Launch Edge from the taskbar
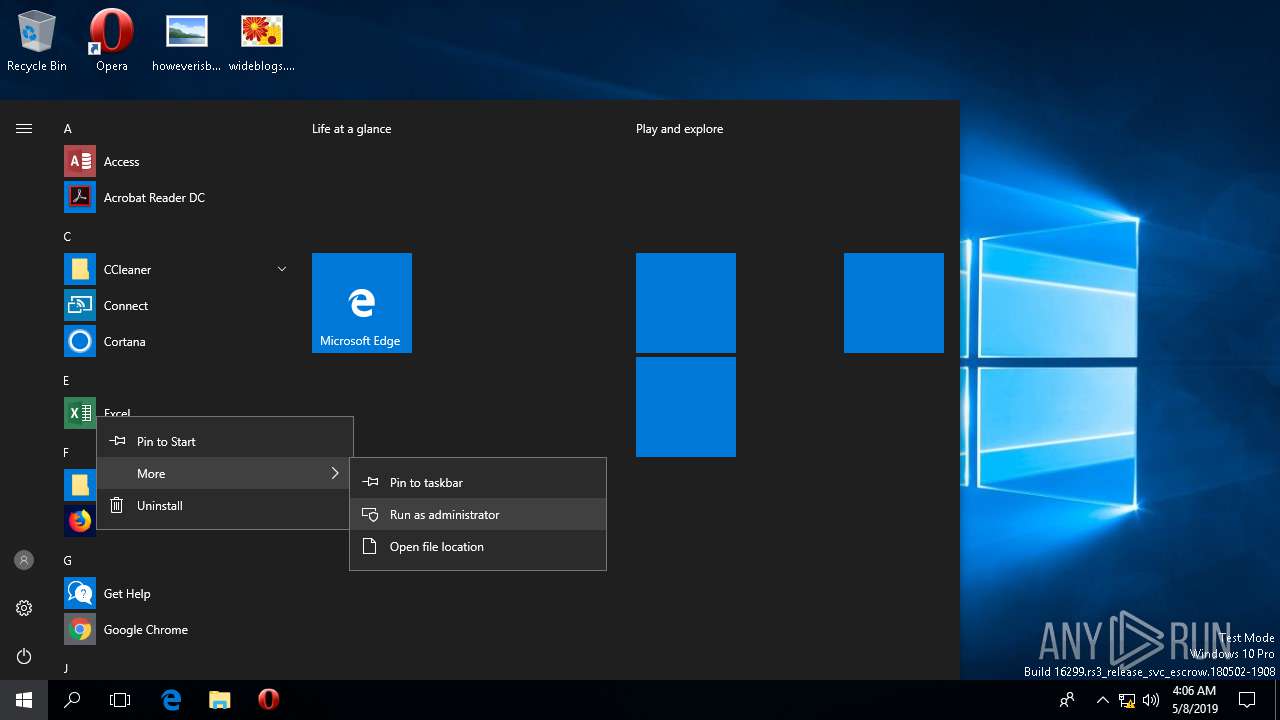Image resolution: width=1280 pixels, height=720 pixels. [x=171, y=700]
